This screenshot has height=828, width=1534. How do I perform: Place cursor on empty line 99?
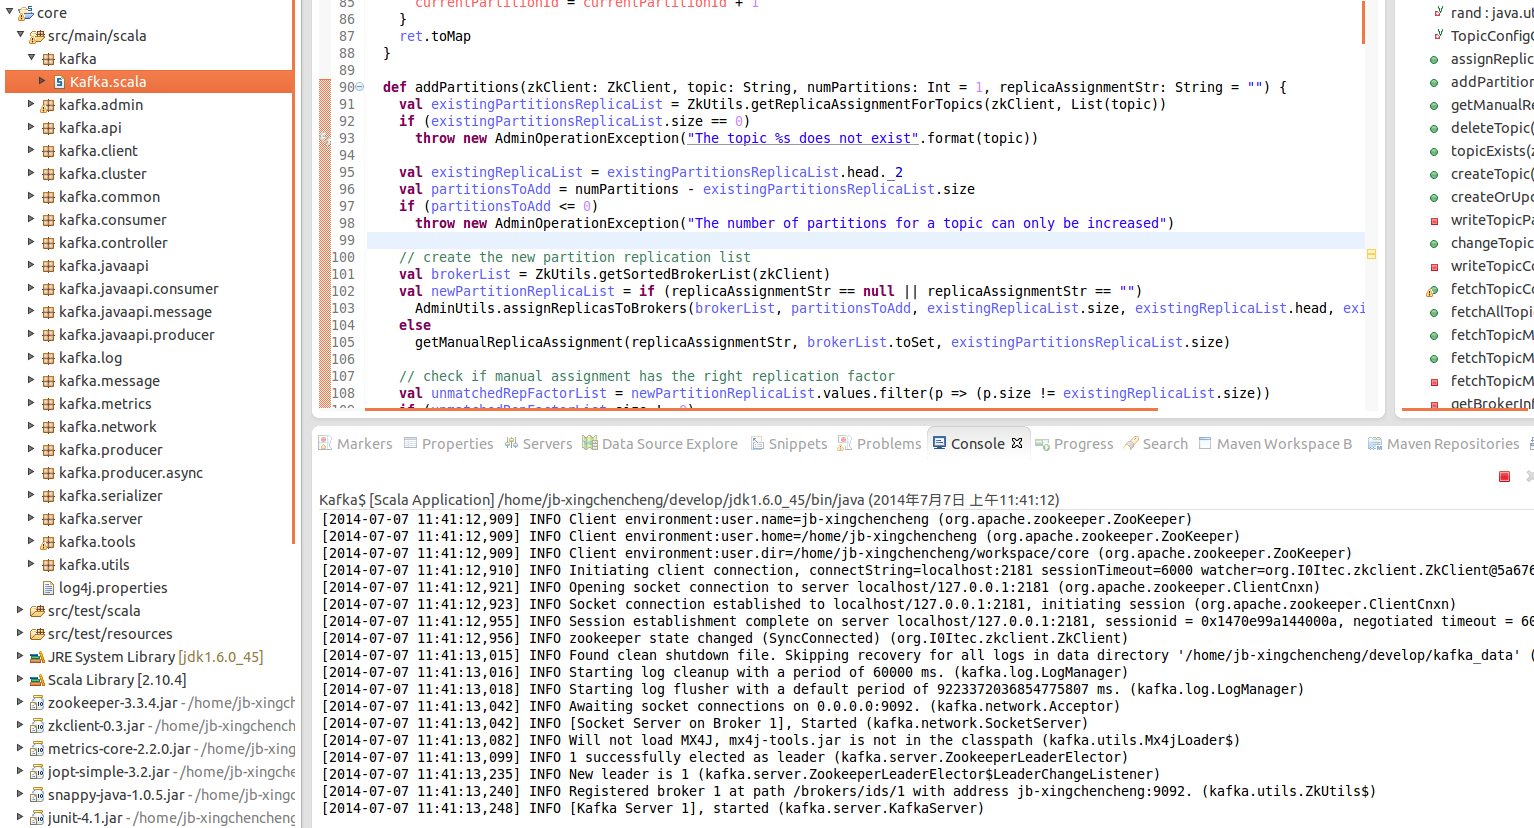865,240
